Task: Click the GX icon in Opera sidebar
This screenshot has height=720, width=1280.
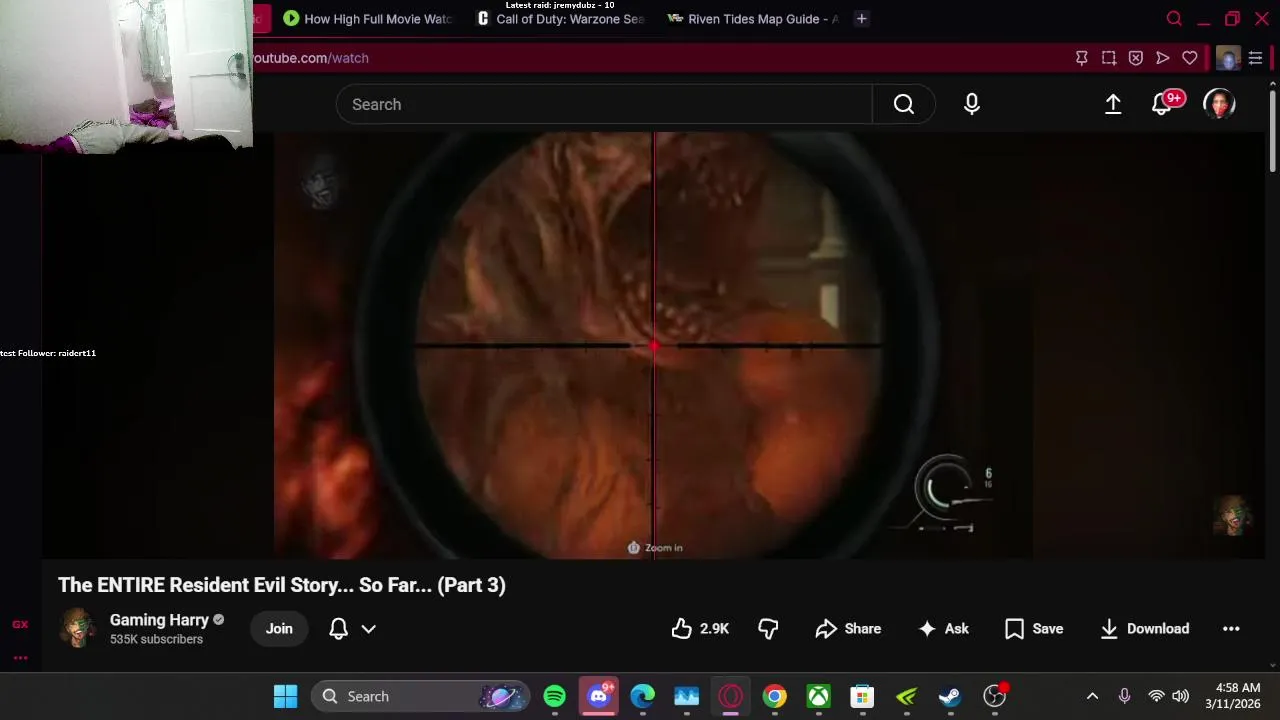Action: pyautogui.click(x=20, y=625)
